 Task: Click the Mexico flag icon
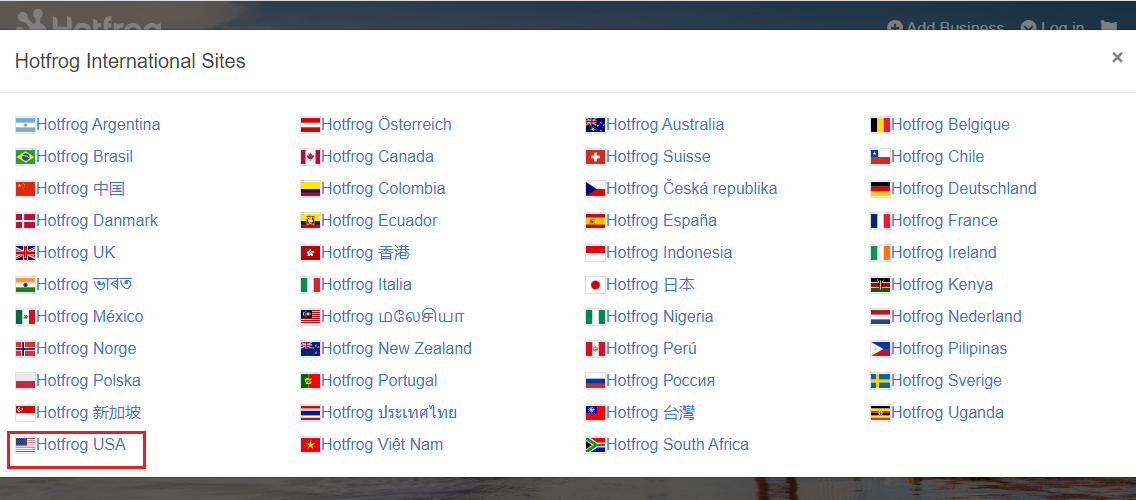25,317
